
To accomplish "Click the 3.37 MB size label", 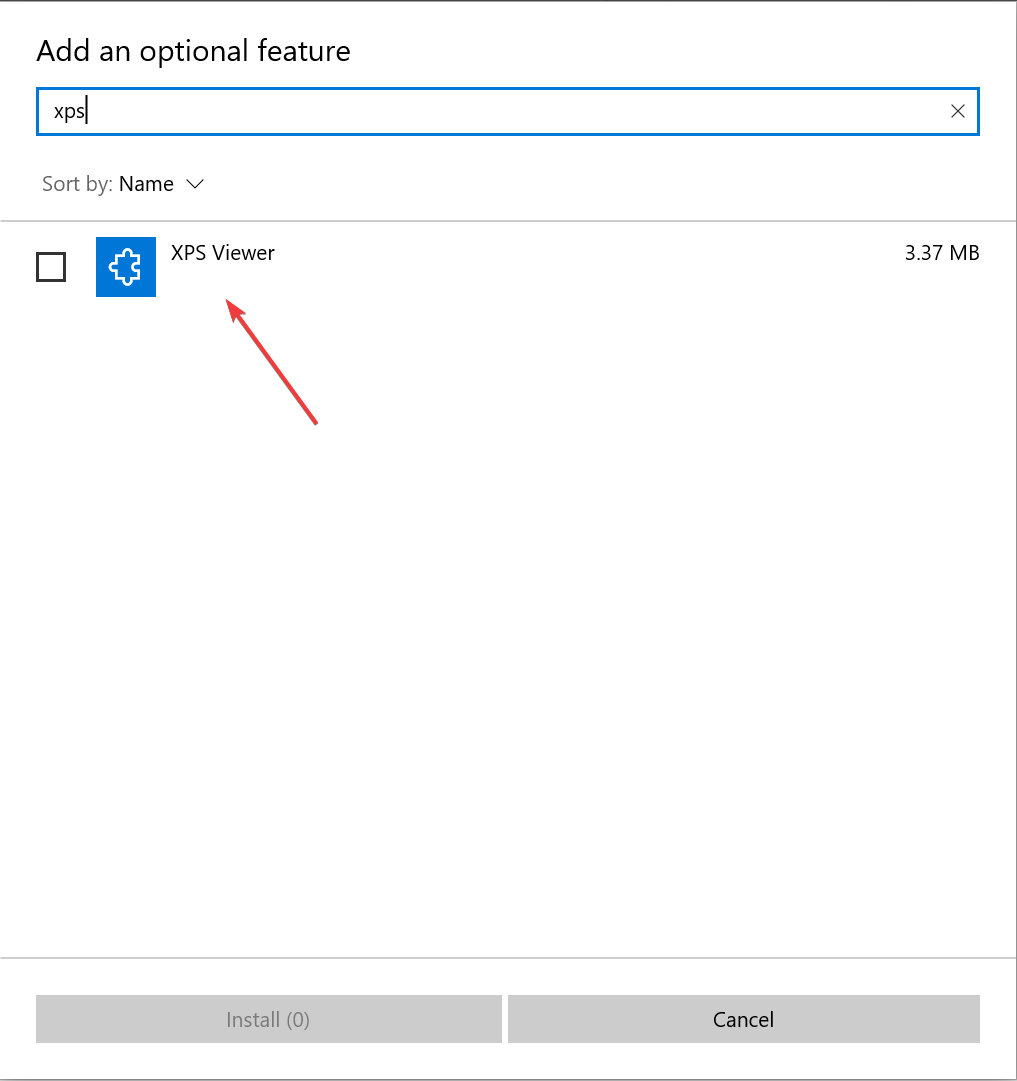I will click(941, 253).
